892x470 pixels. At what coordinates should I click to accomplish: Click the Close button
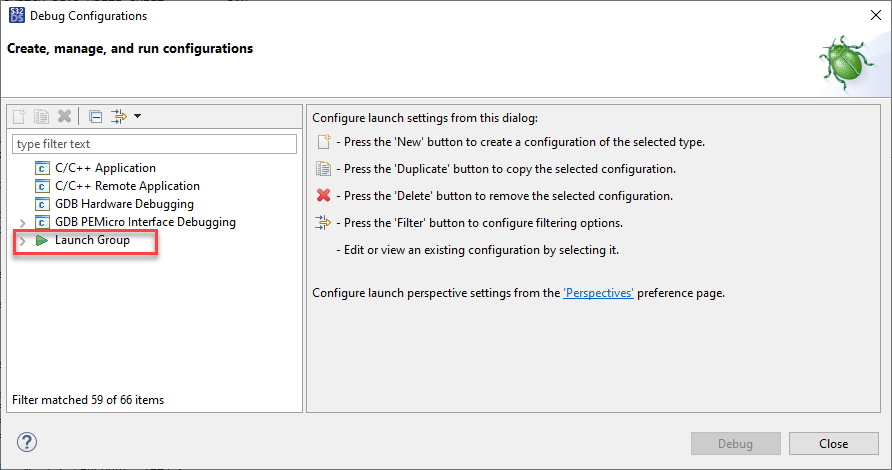coord(833,443)
